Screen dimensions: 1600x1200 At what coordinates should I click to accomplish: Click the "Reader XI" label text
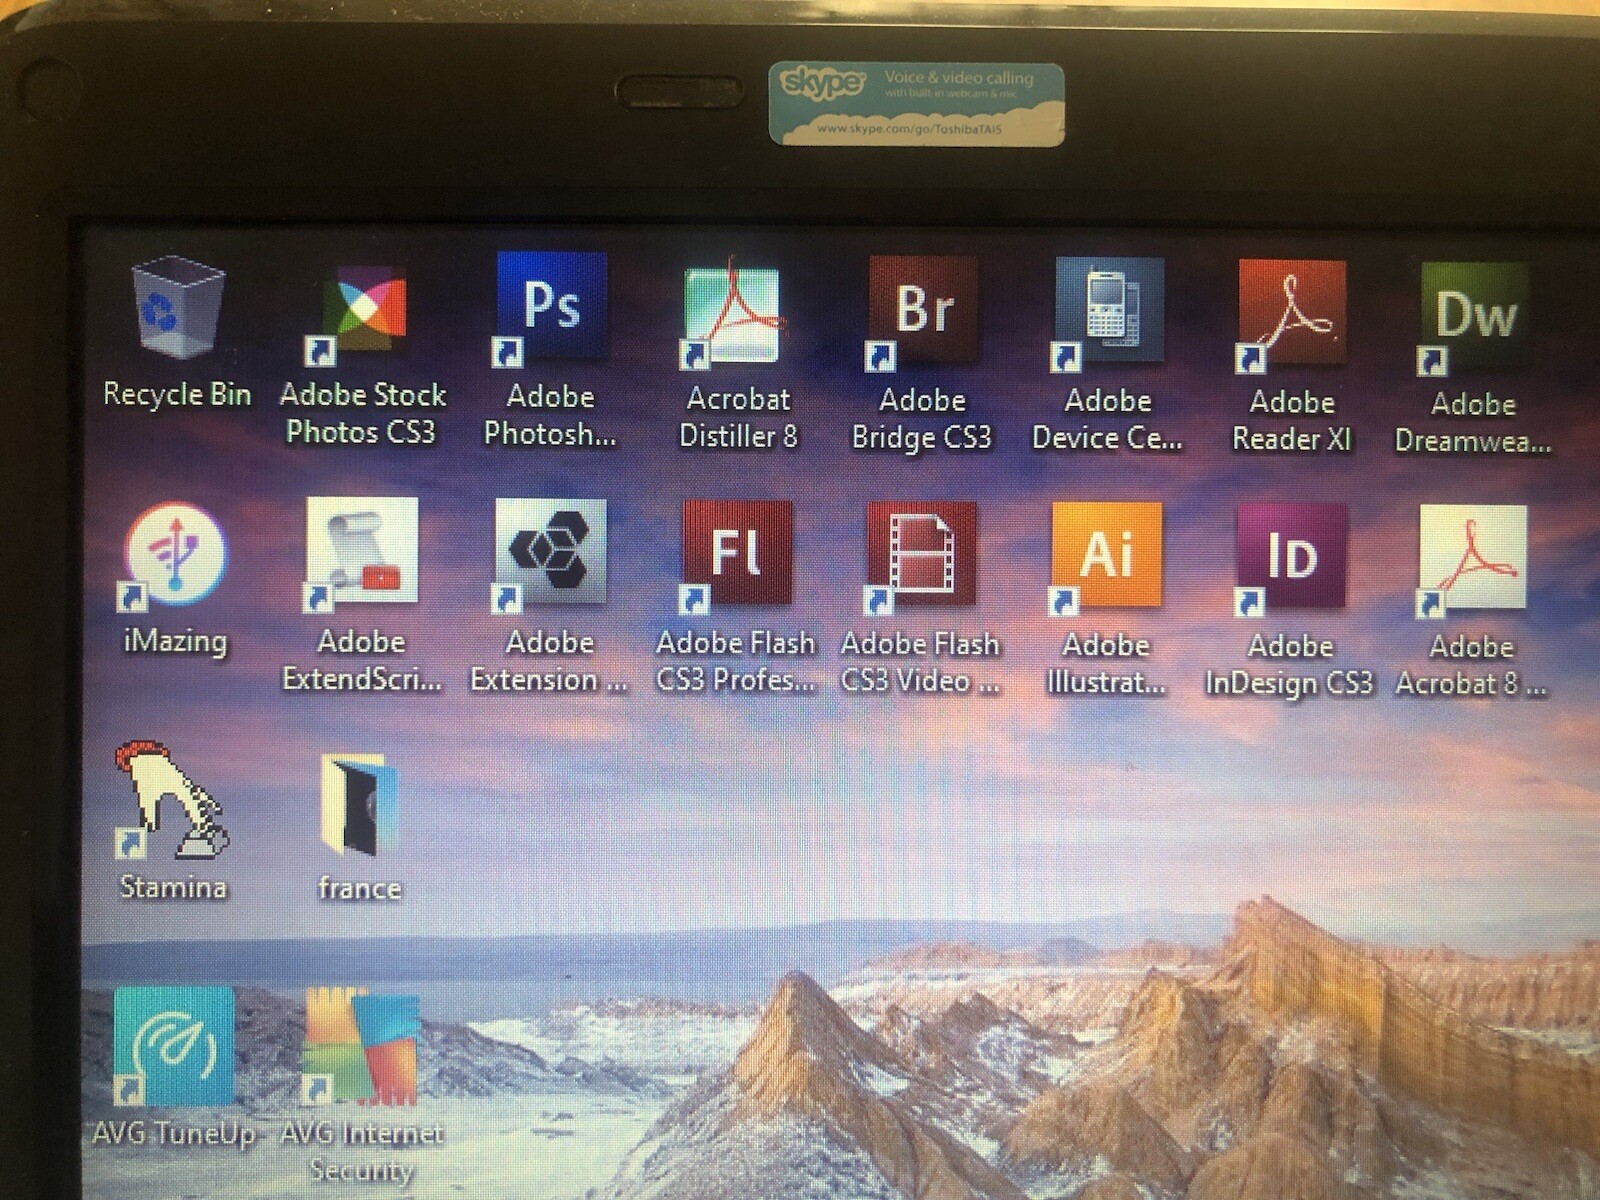point(1291,439)
